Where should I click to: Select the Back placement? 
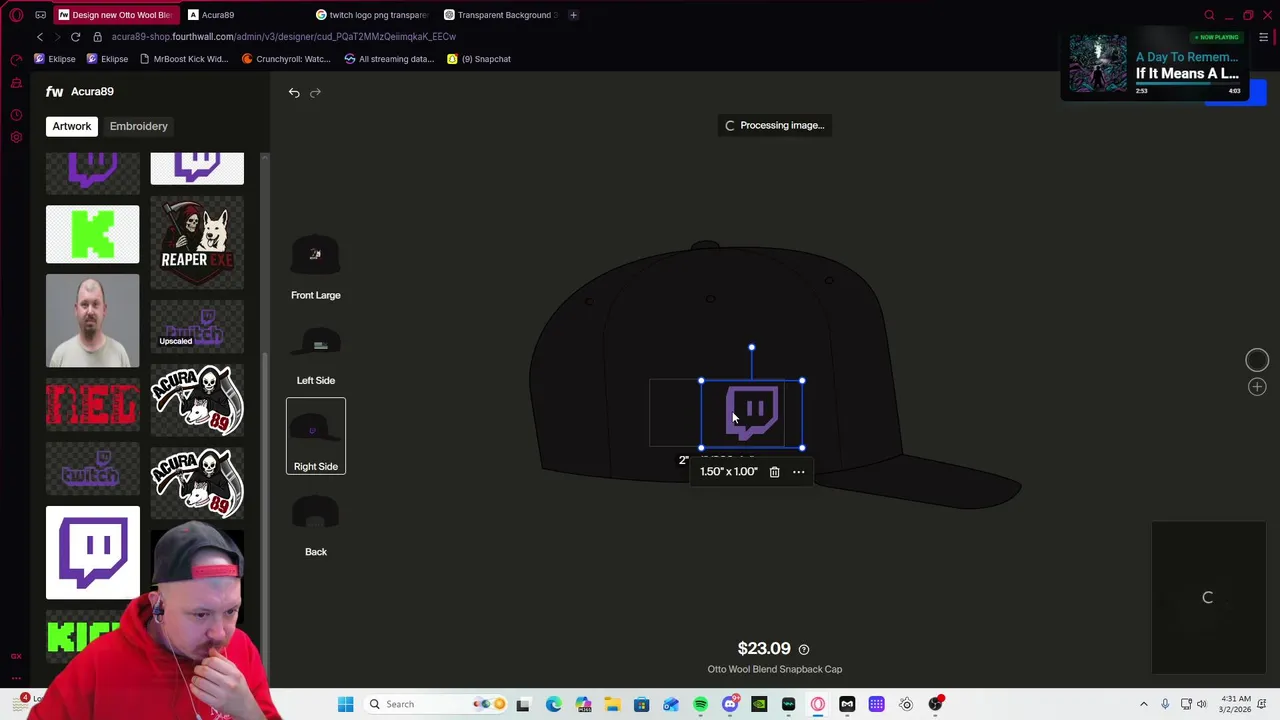[315, 524]
